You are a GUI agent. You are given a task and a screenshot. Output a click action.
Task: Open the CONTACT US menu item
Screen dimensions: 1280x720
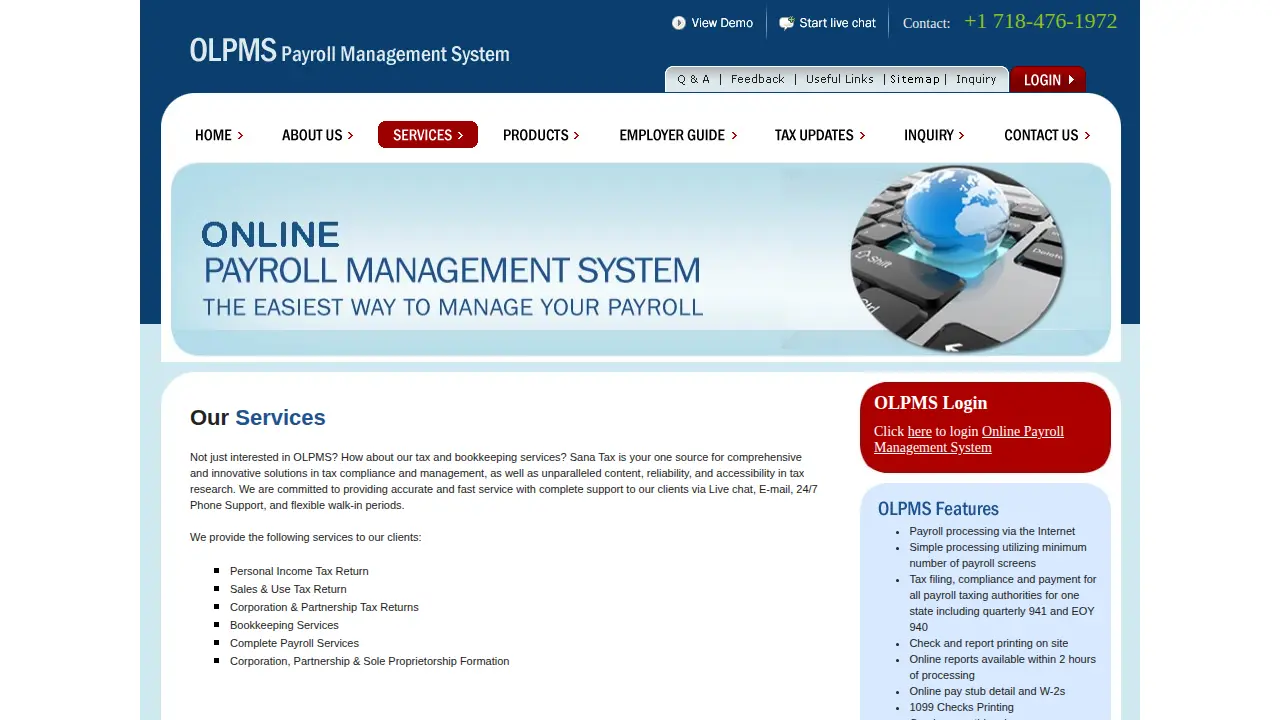pos(1047,135)
